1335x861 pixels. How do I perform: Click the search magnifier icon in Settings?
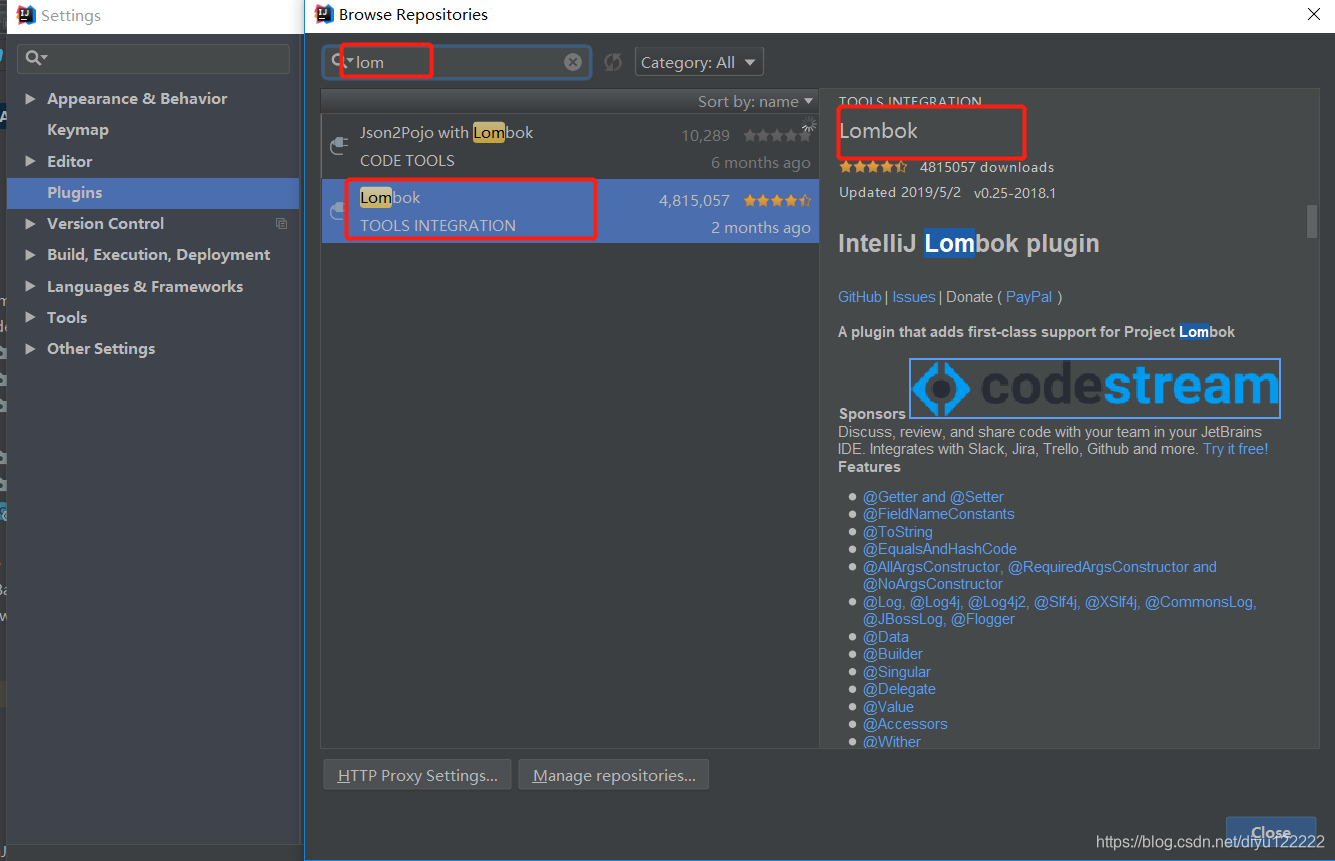click(35, 58)
